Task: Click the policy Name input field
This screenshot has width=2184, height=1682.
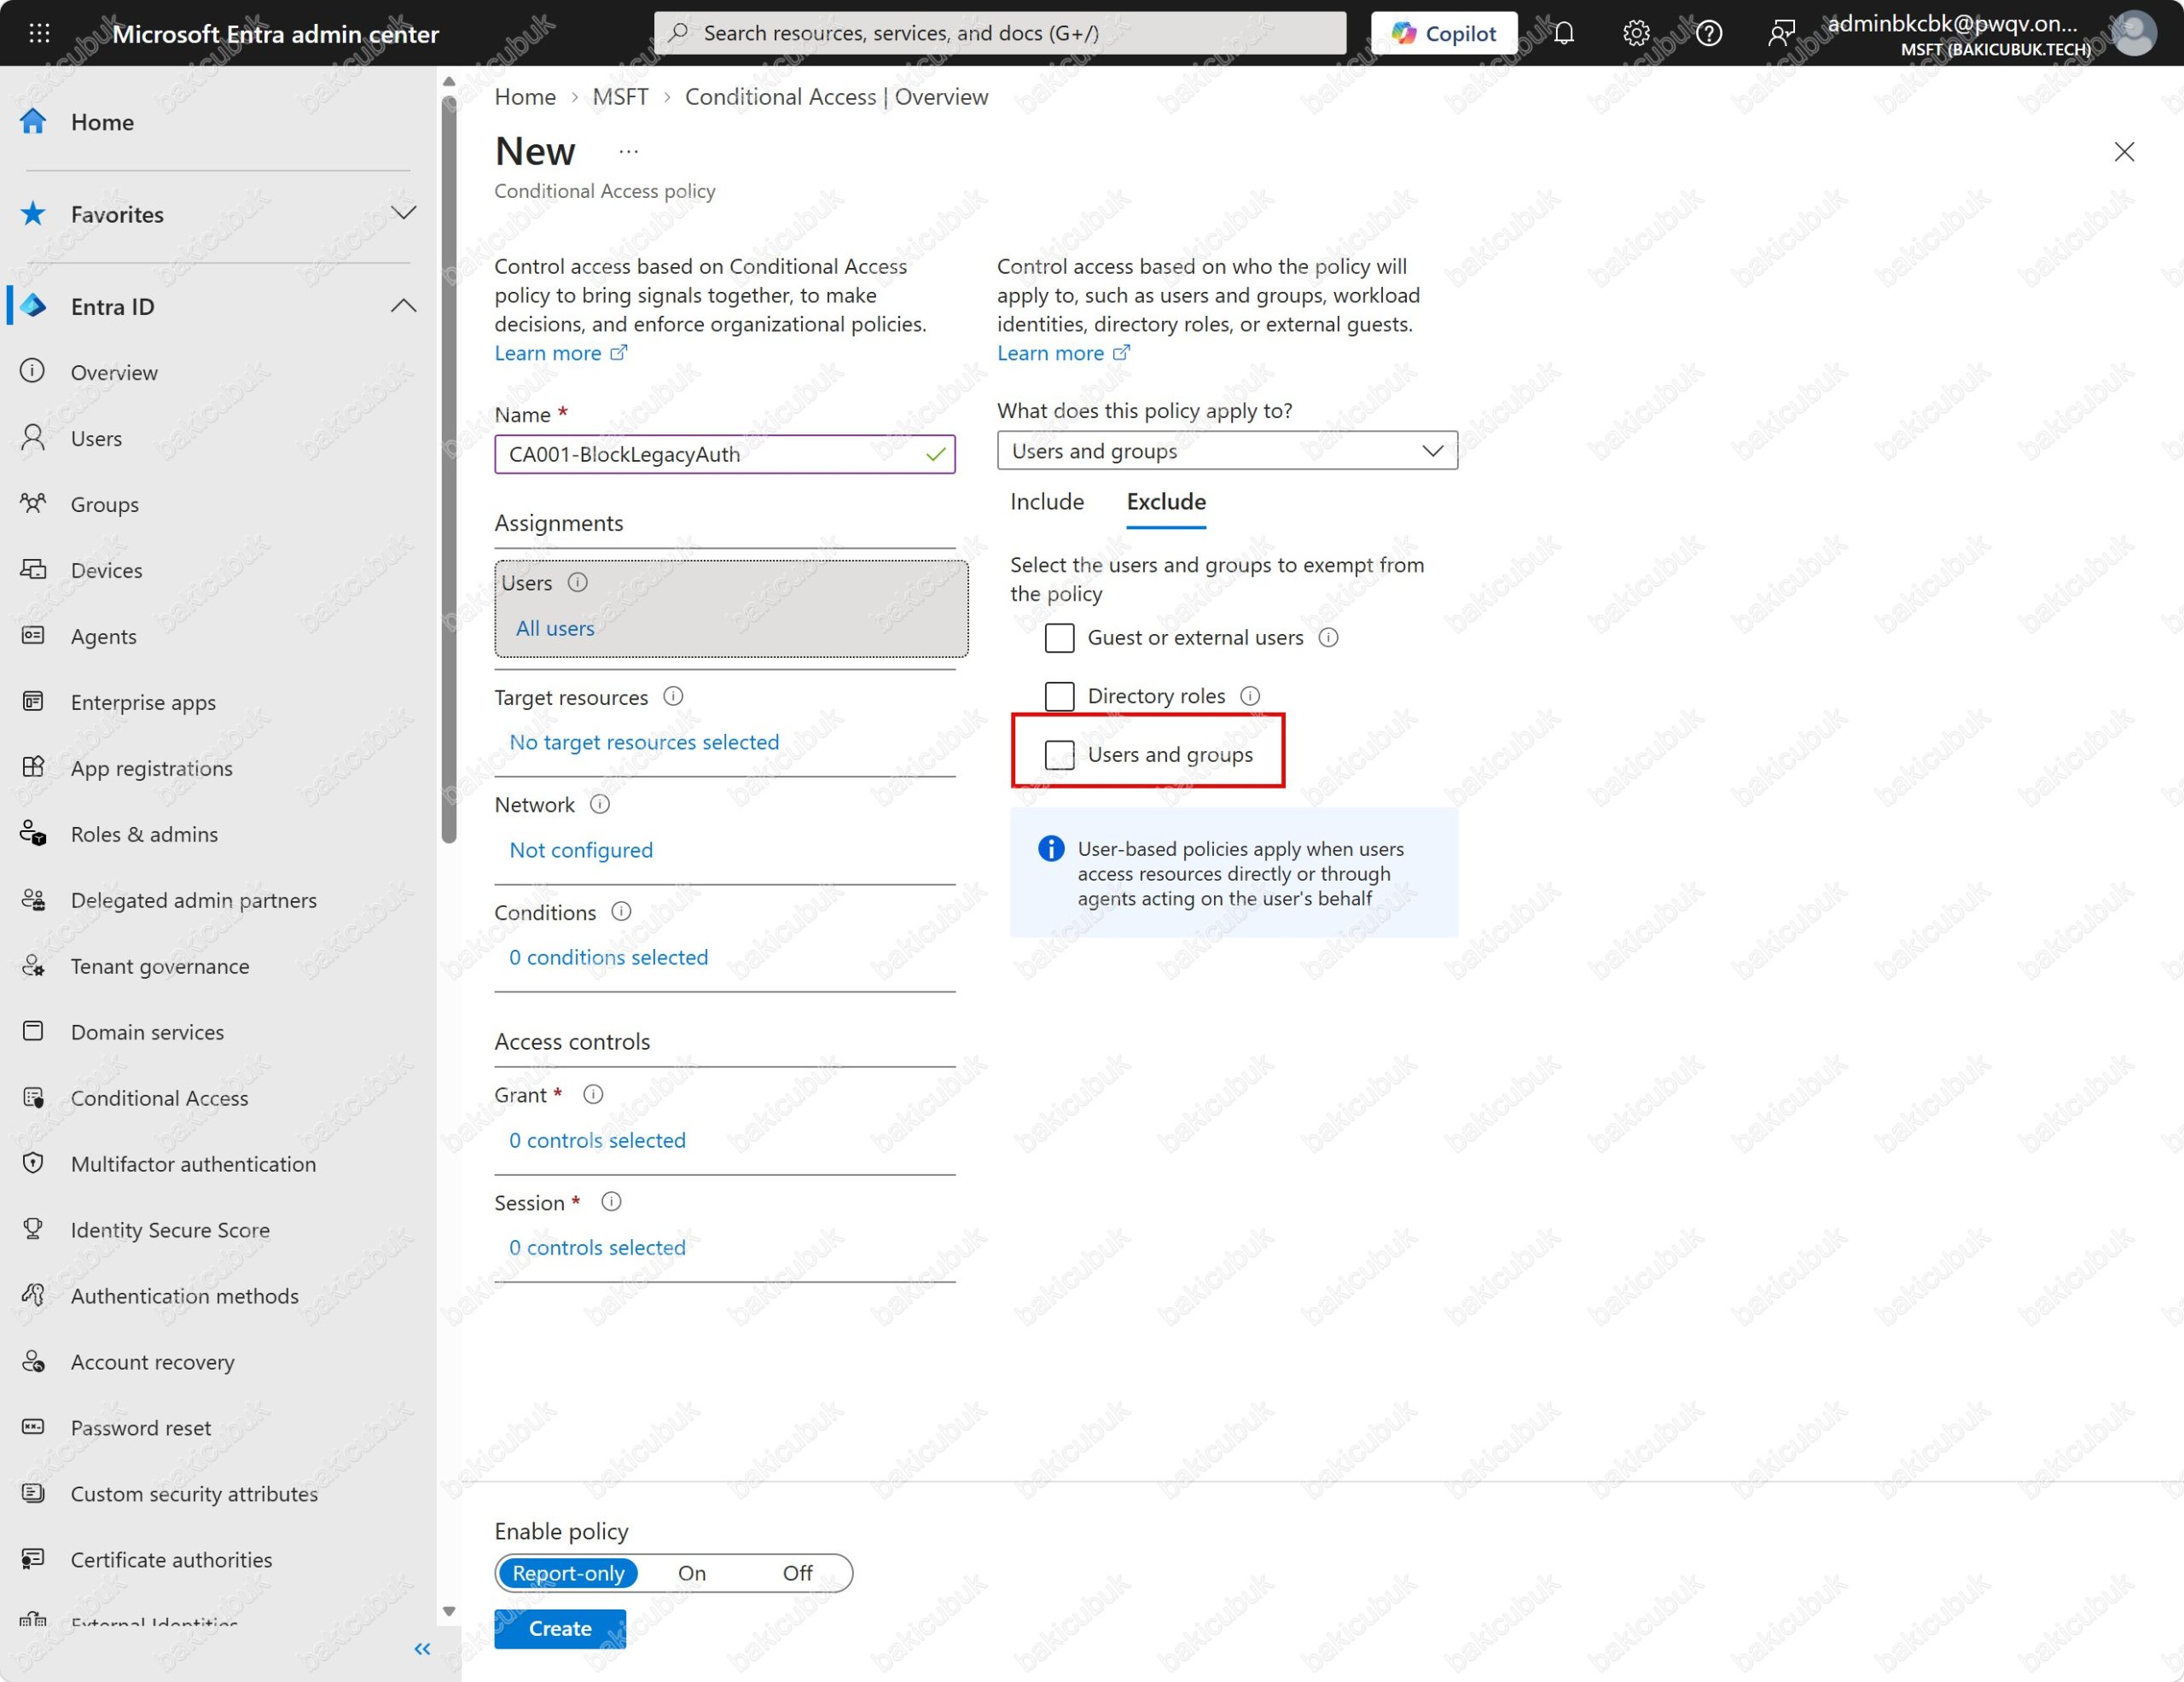Action: [x=725, y=454]
